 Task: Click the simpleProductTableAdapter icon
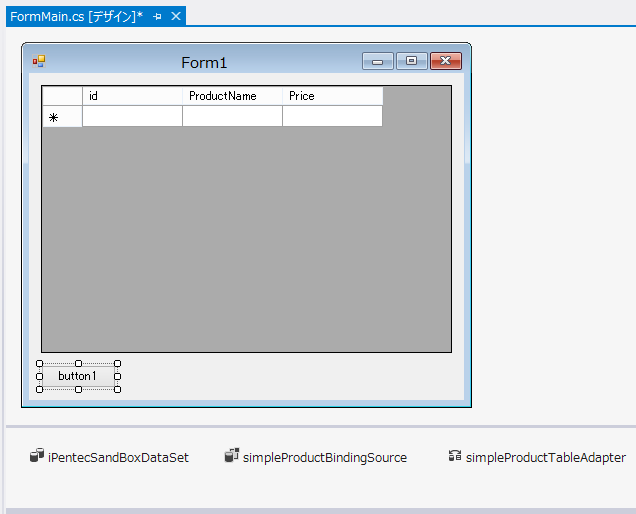455,456
